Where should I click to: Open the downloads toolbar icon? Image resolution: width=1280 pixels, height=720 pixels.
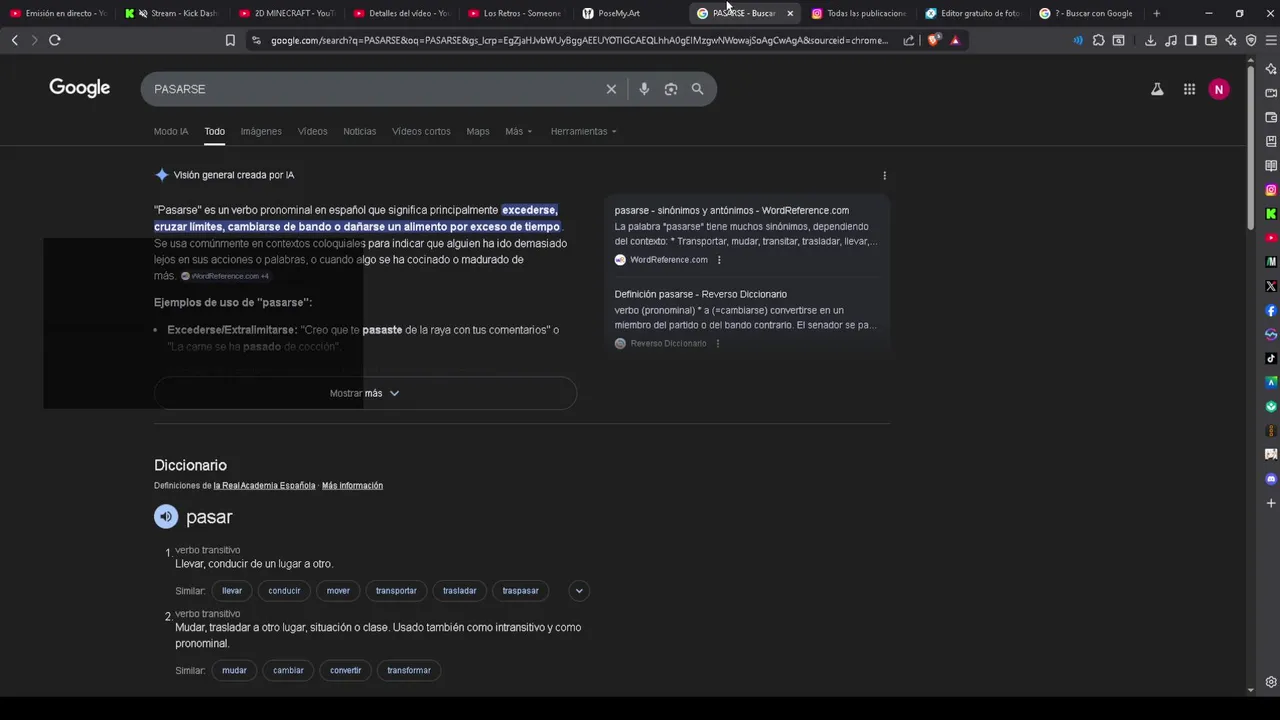(1150, 40)
